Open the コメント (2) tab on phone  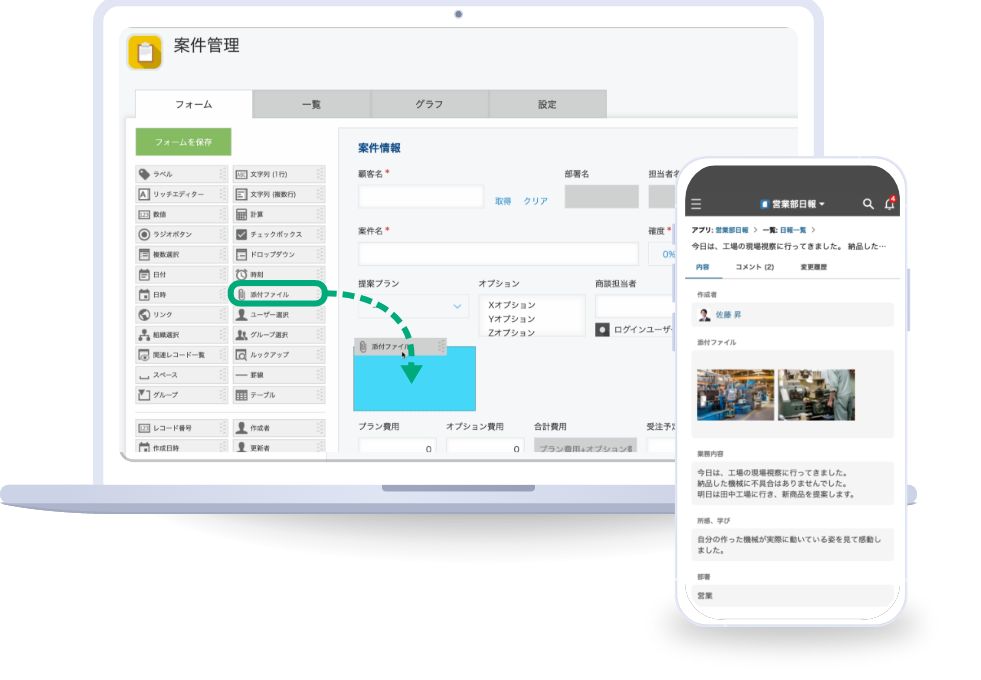755,267
